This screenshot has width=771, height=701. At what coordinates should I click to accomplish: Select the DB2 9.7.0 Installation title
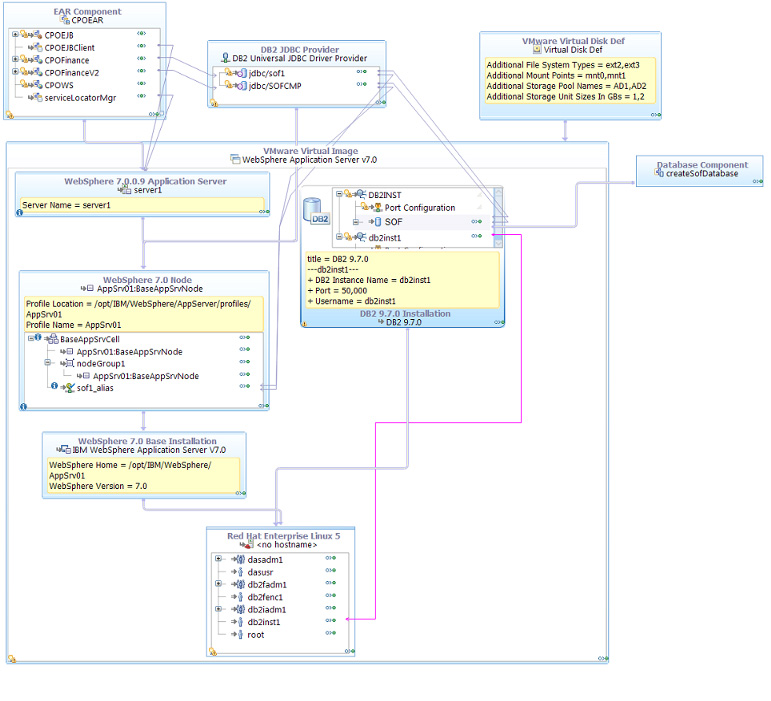click(x=405, y=314)
